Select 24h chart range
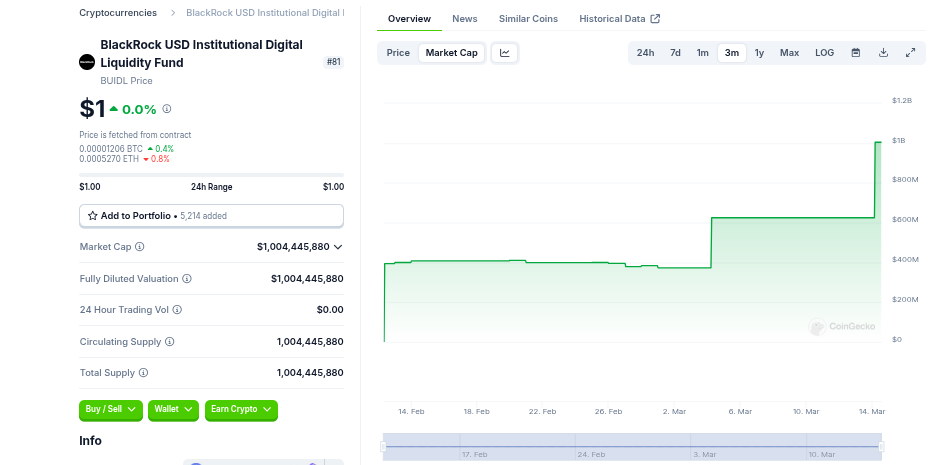 pyautogui.click(x=645, y=53)
